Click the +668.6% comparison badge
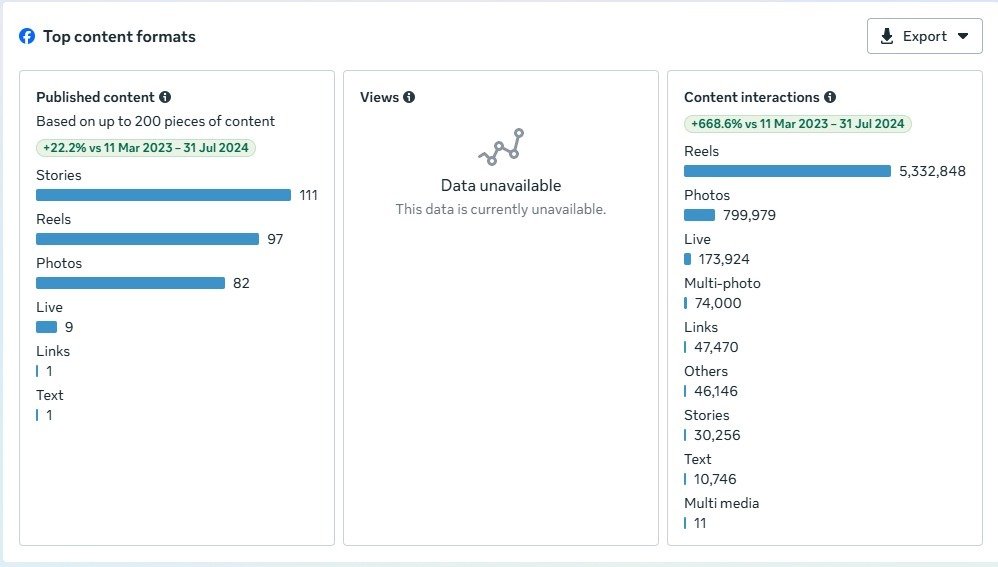The image size is (998, 567). coord(798,124)
